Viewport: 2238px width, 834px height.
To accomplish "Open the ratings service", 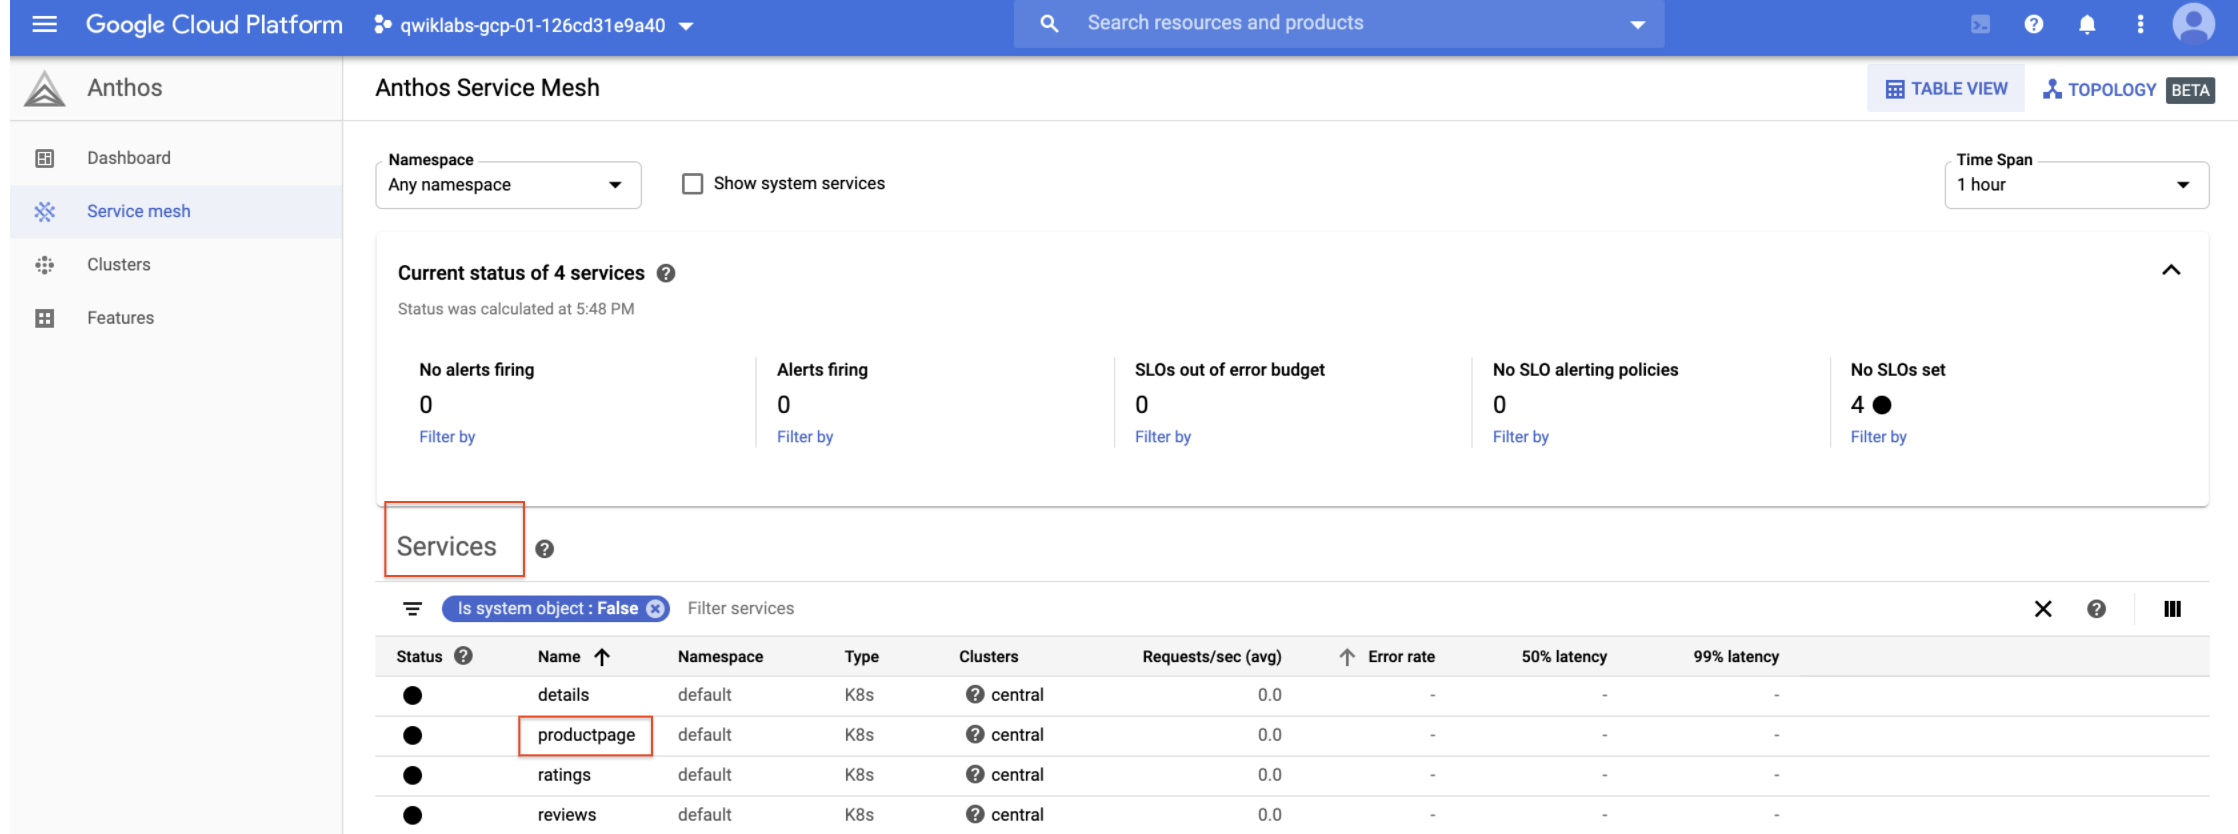I will tap(564, 775).
